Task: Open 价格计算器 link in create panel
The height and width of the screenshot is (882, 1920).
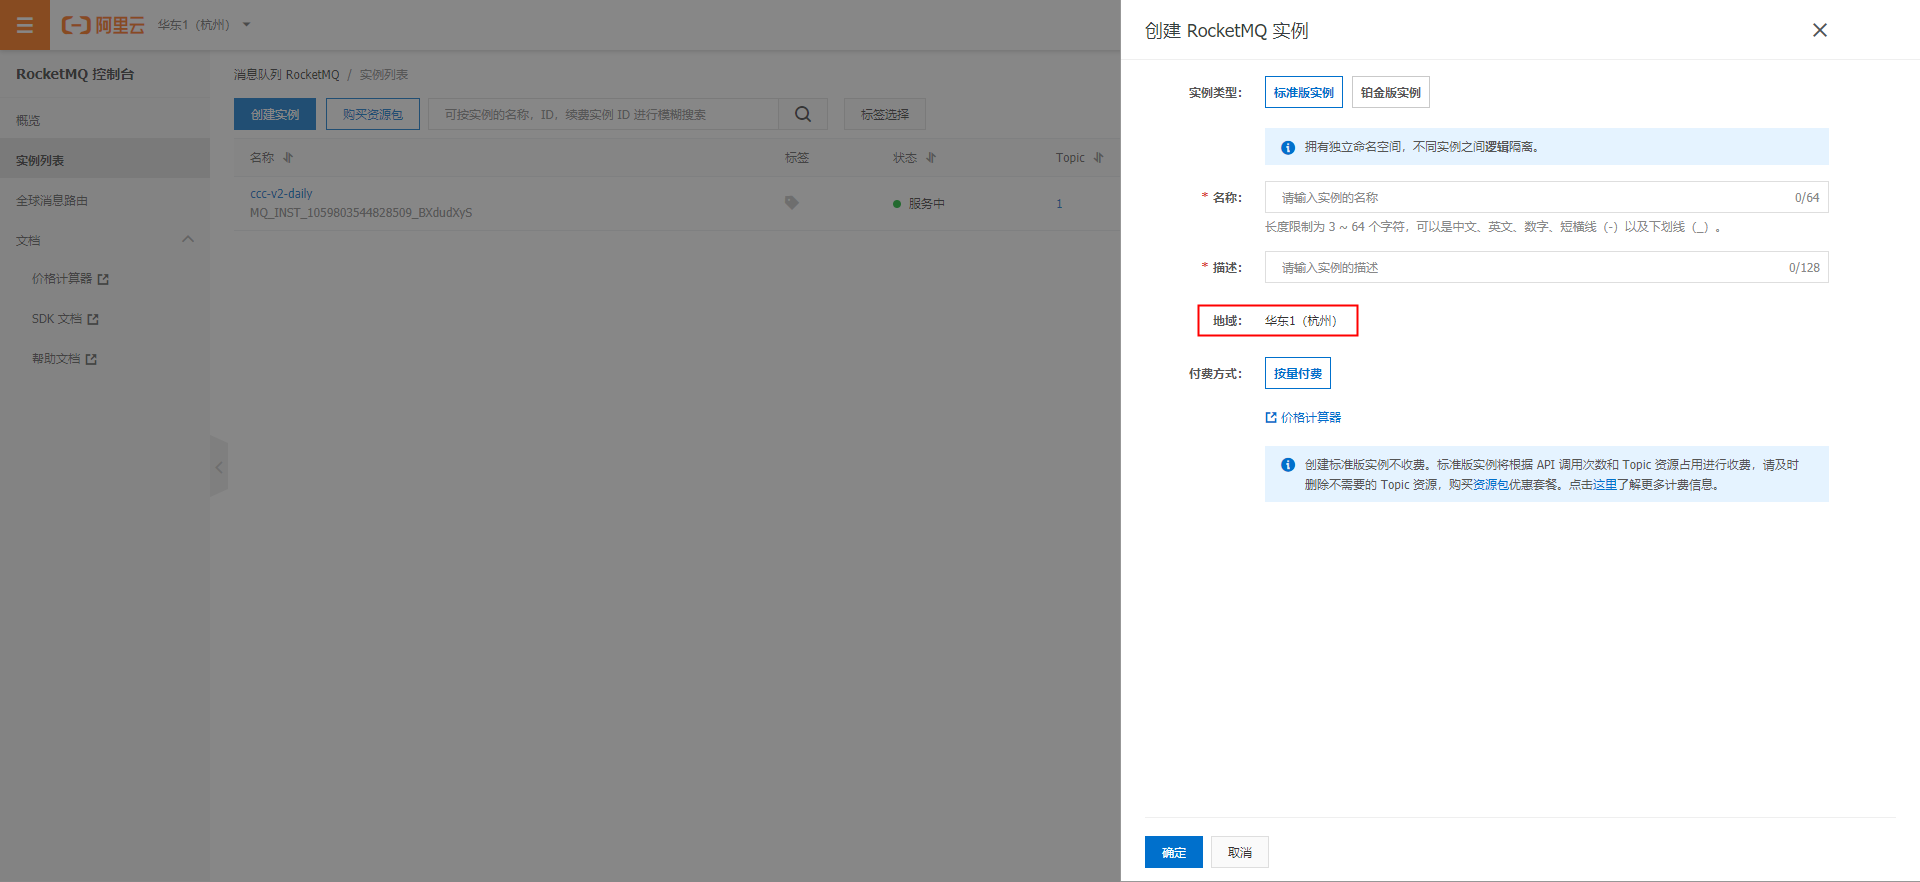Action: click(x=1304, y=418)
